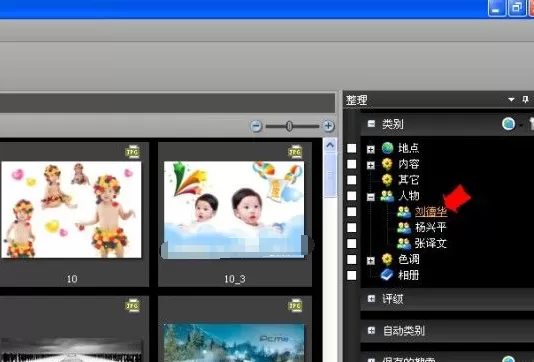Viewport: 534px width, 362px height.
Task: Move the thumbnail zoom slider handle
Action: point(289,126)
